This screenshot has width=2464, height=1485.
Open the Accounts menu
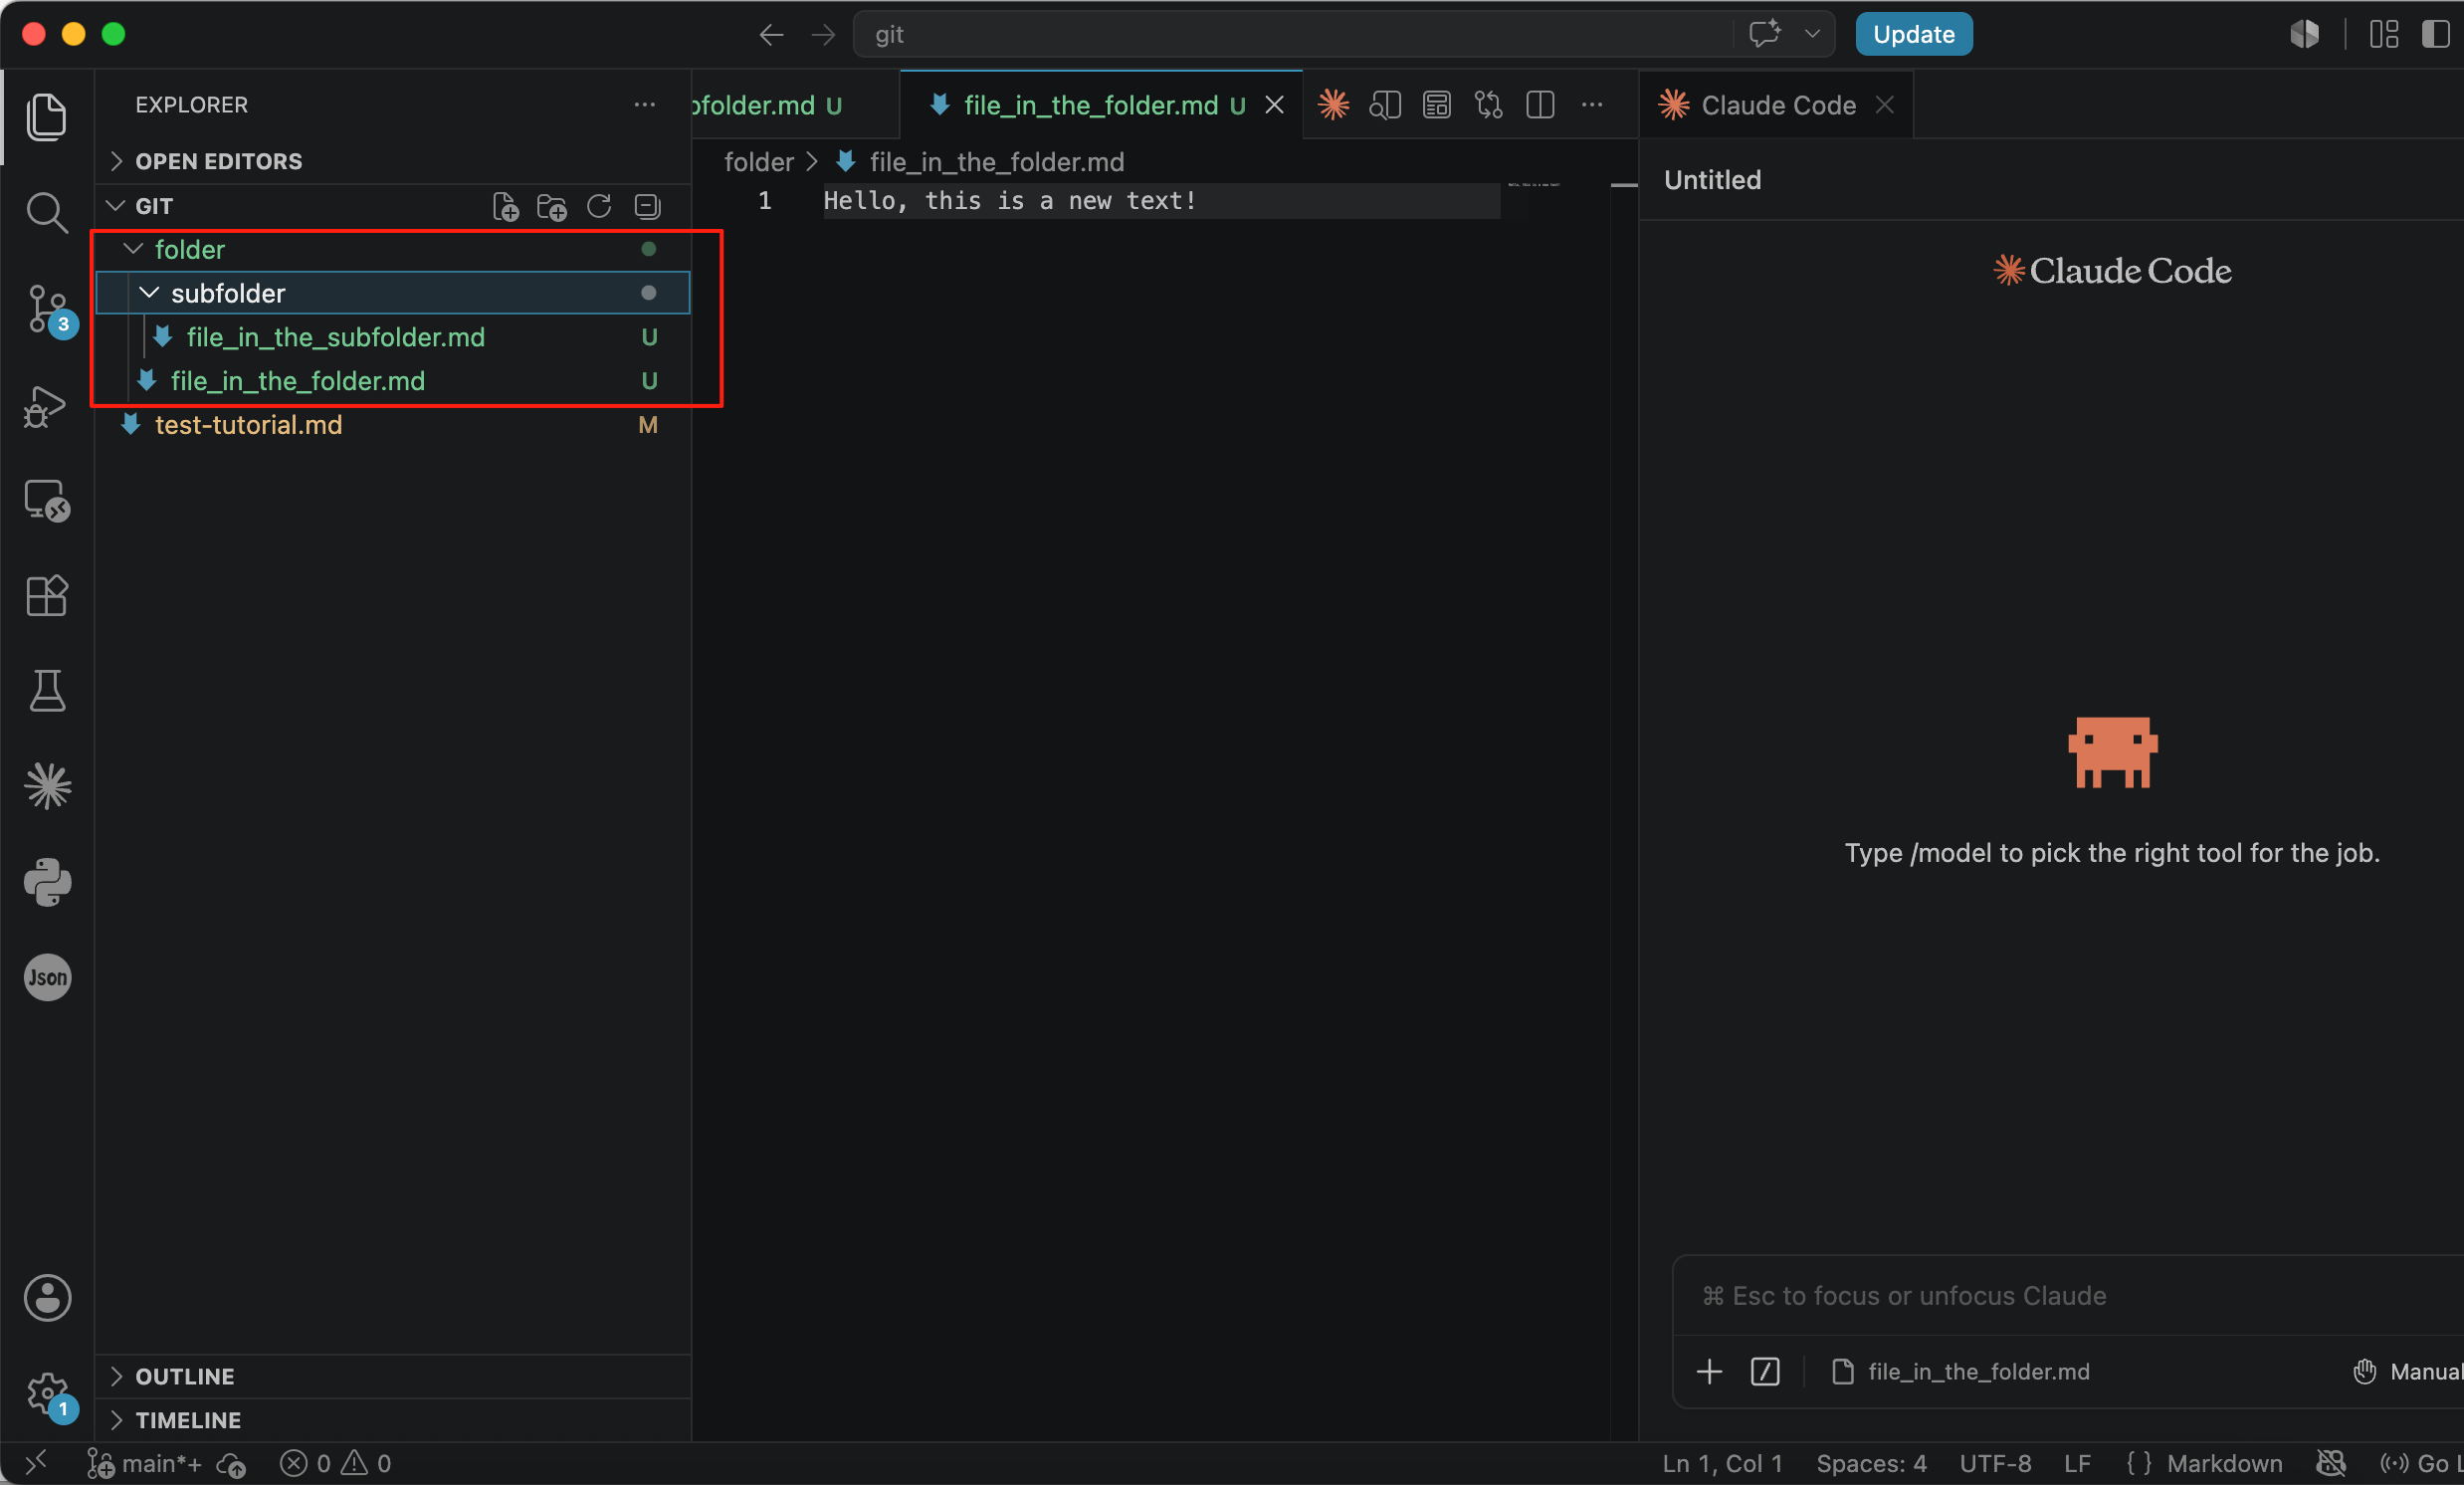46,1298
